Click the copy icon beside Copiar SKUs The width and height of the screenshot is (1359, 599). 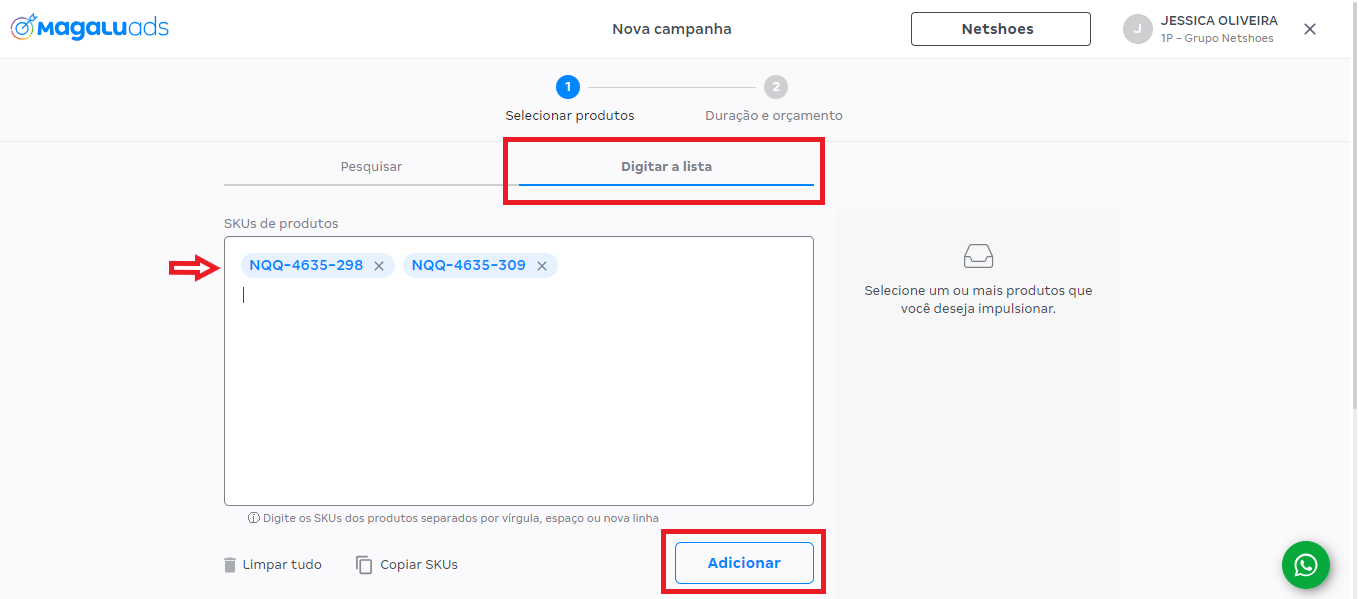tap(364, 565)
